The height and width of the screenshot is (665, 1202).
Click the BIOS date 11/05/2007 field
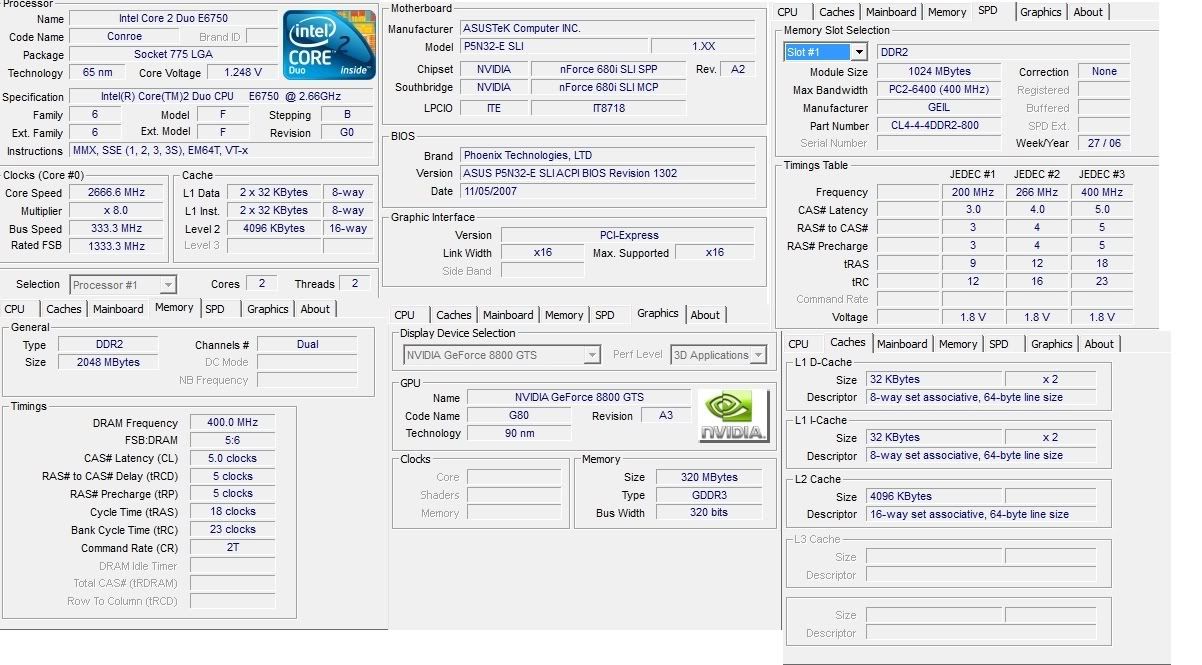(x=608, y=191)
